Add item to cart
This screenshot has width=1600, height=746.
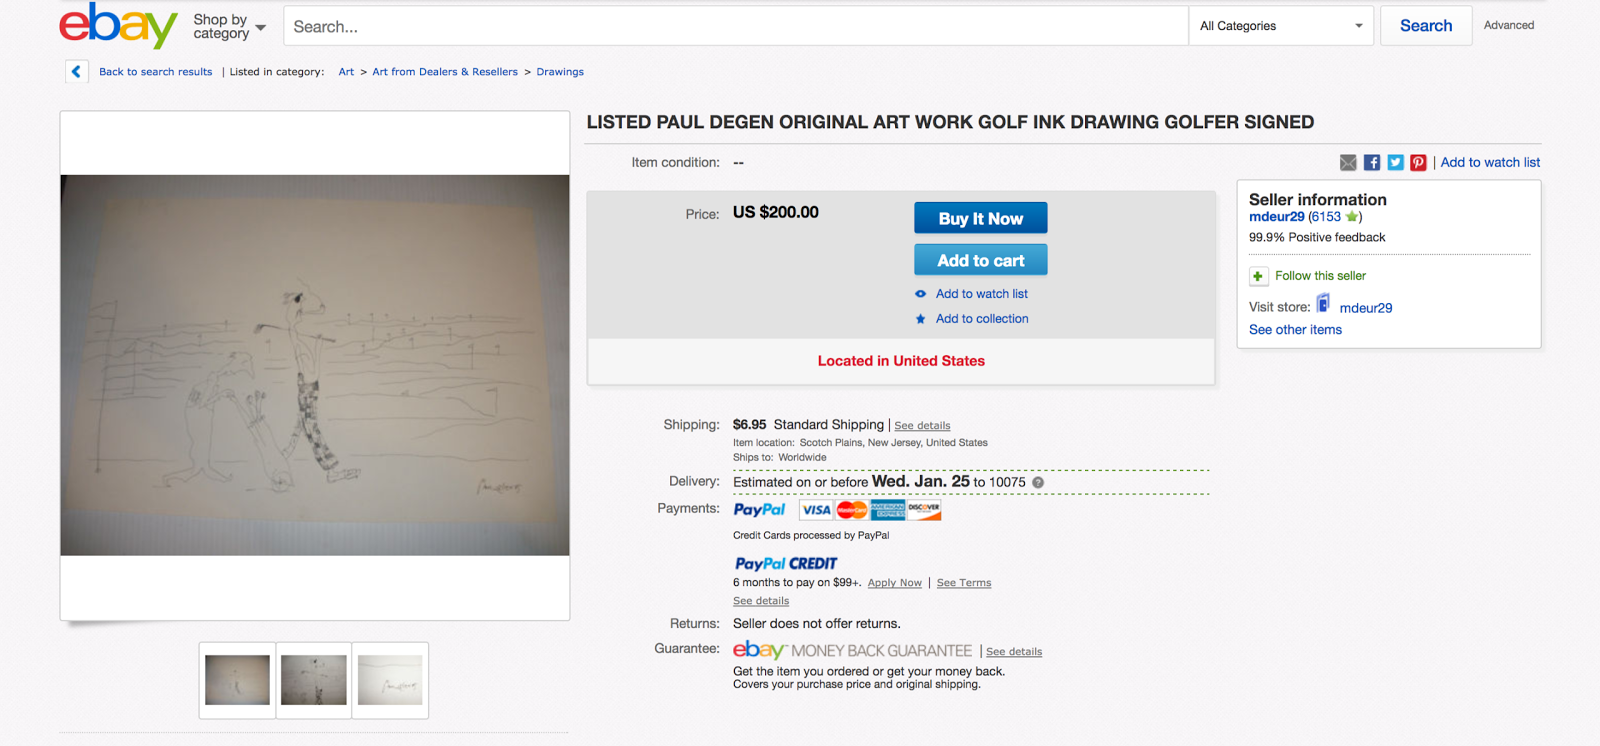[x=981, y=260]
